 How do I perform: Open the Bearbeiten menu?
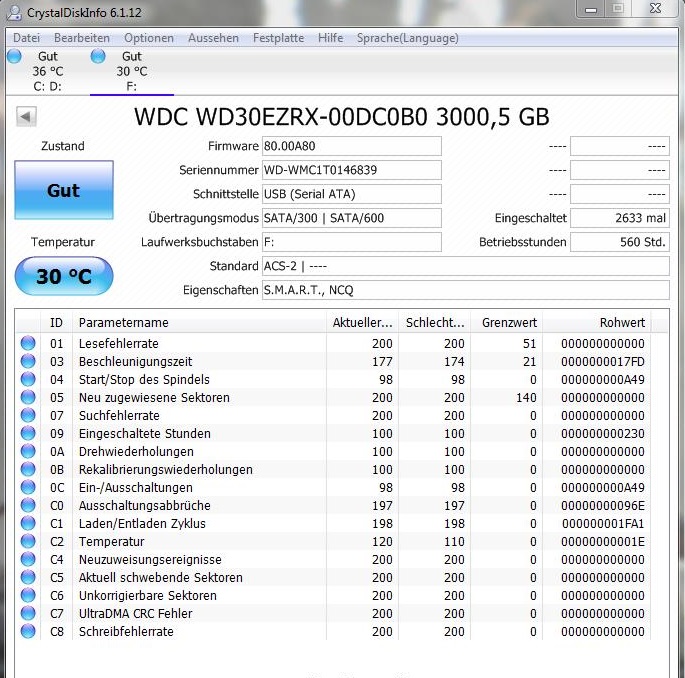[x=82, y=38]
